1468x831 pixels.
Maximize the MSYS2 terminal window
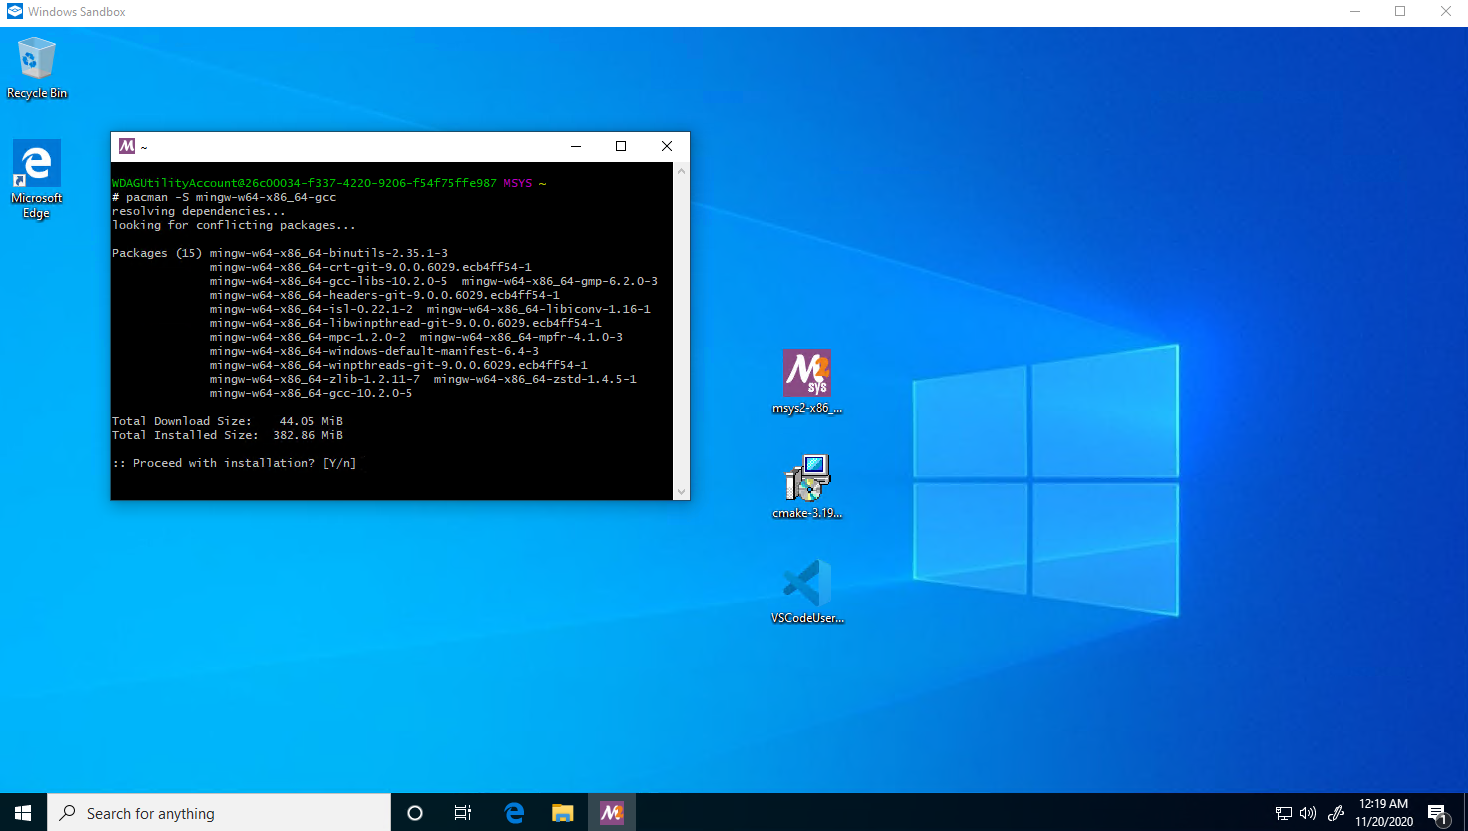tap(621, 146)
